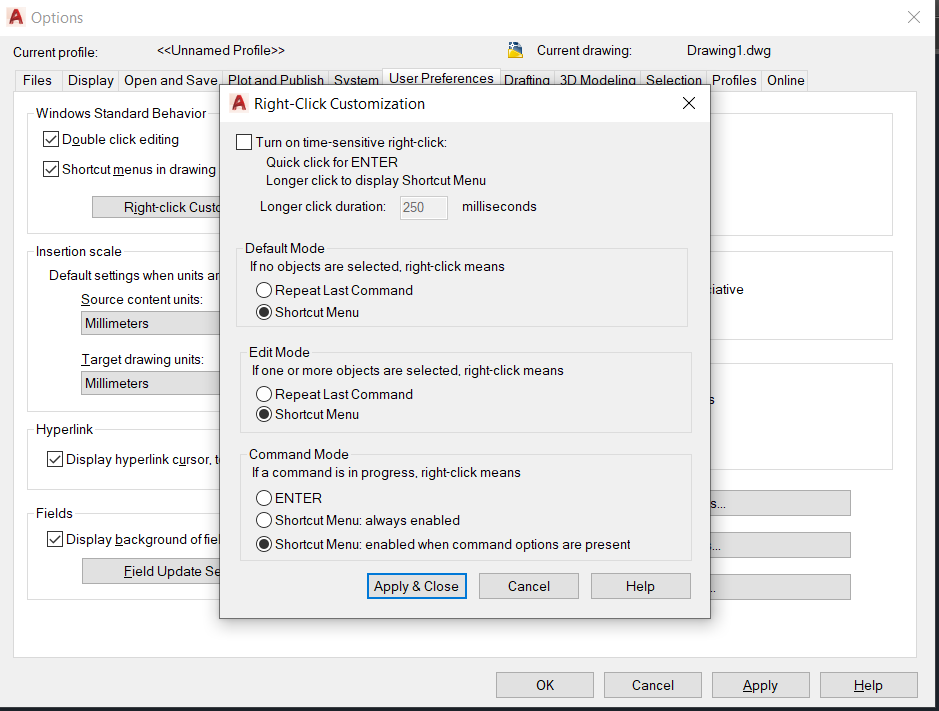Click the Drawing1.dwg file name text
This screenshot has width=939, height=711.
click(x=729, y=50)
